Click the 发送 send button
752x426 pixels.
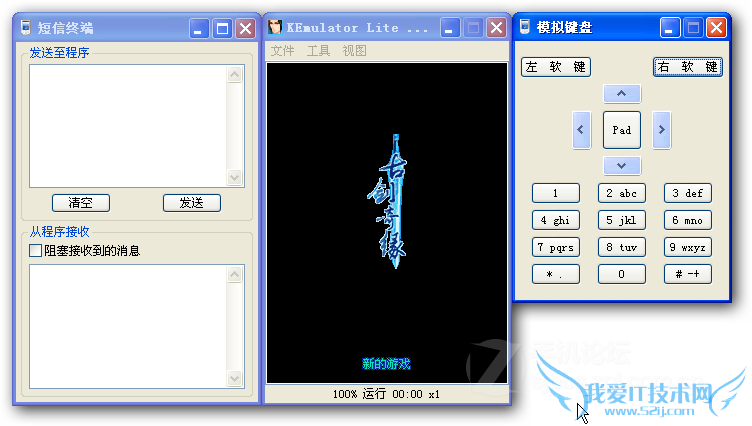(192, 203)
